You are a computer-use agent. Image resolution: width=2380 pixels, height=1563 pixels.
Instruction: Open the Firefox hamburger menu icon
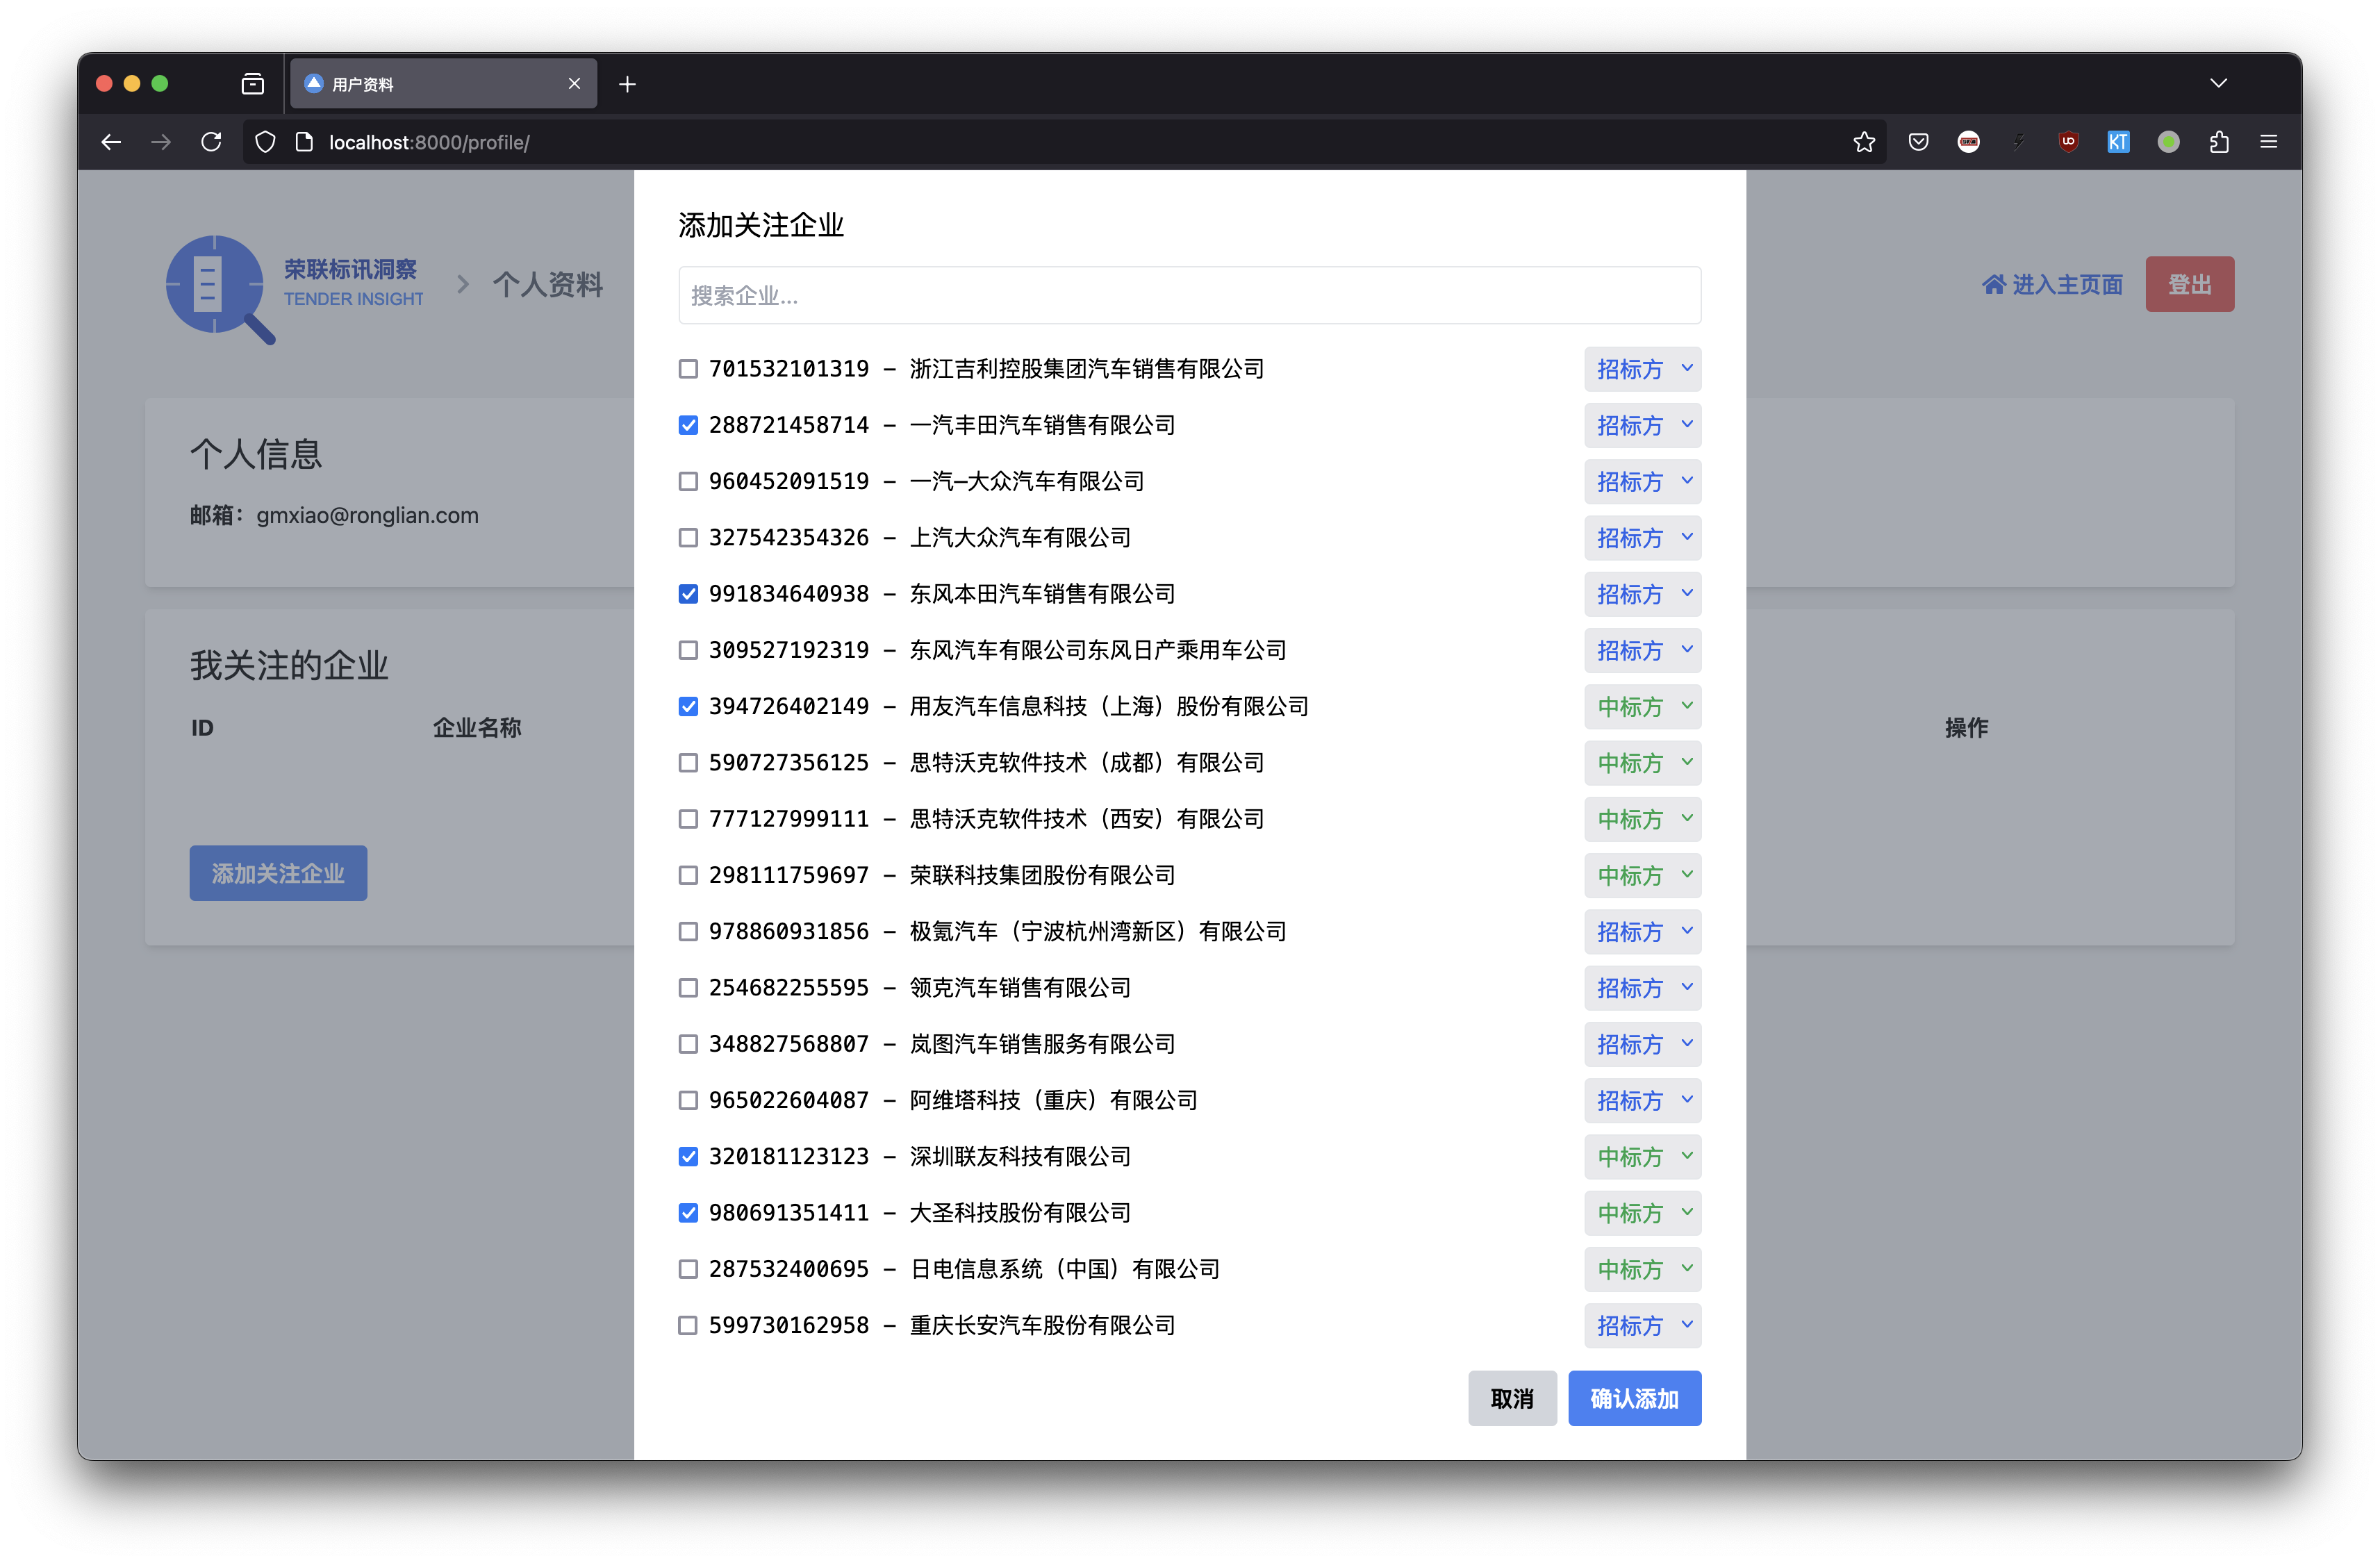coord(2268,142)
